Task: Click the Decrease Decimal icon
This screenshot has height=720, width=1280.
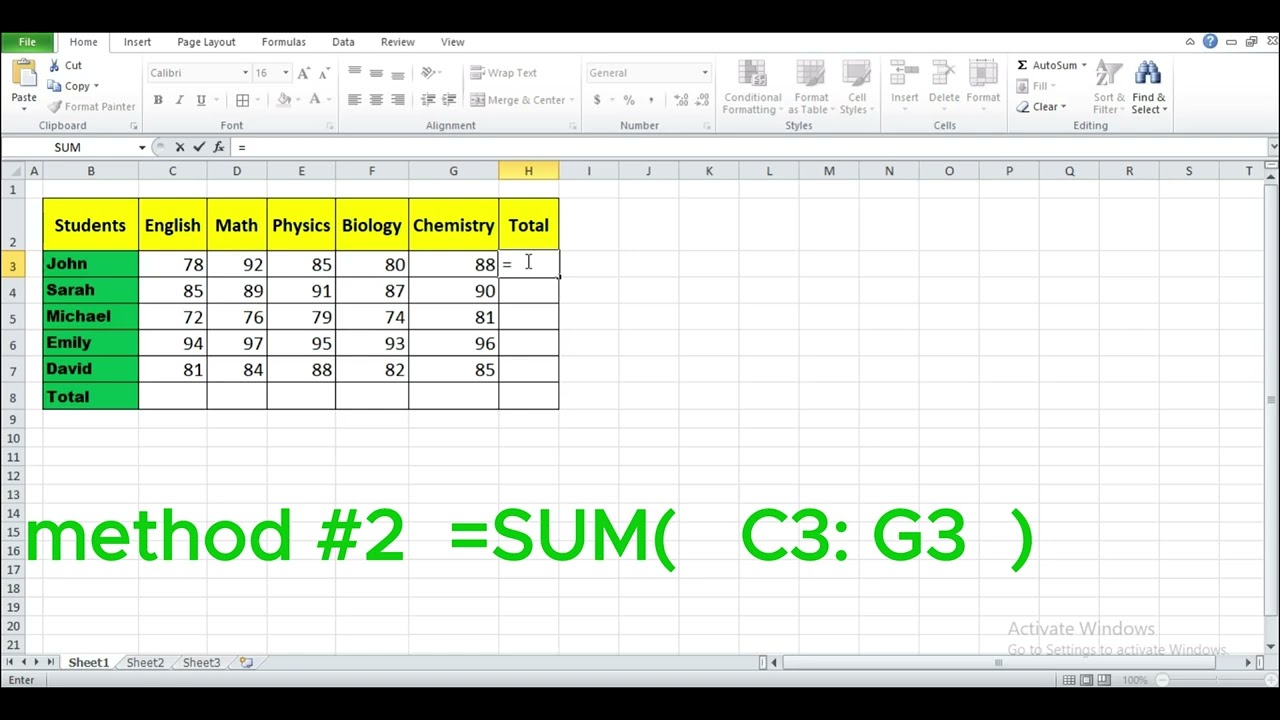Action: click(x=703, y=100)
